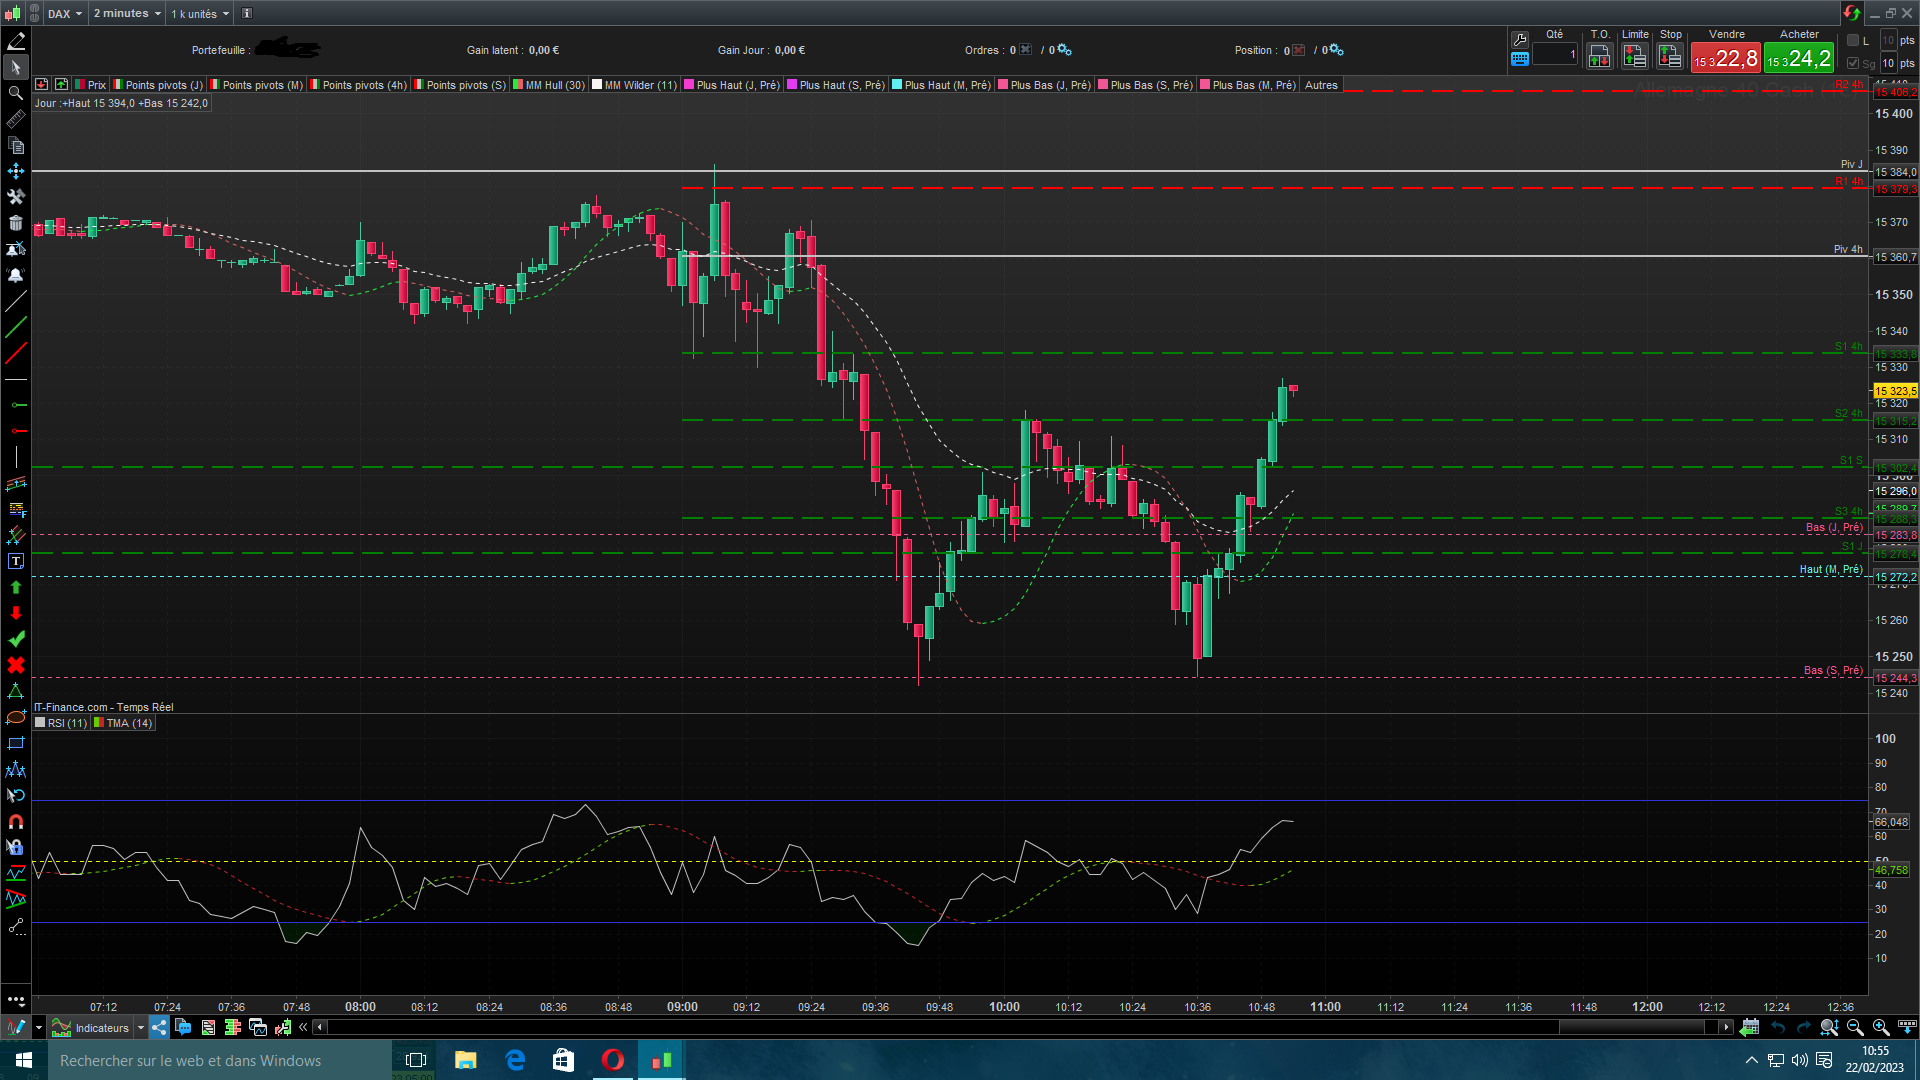
Task: Open the 1 k unités dropdown
Action: pos(200,13)
